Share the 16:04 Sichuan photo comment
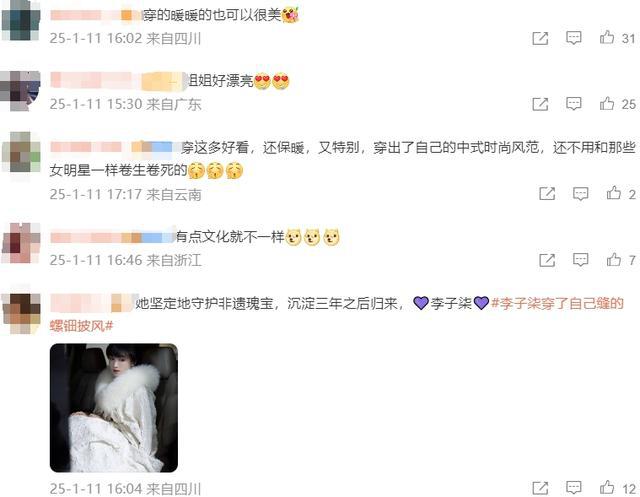Viewport: 640px width, 497px height. 540,488
